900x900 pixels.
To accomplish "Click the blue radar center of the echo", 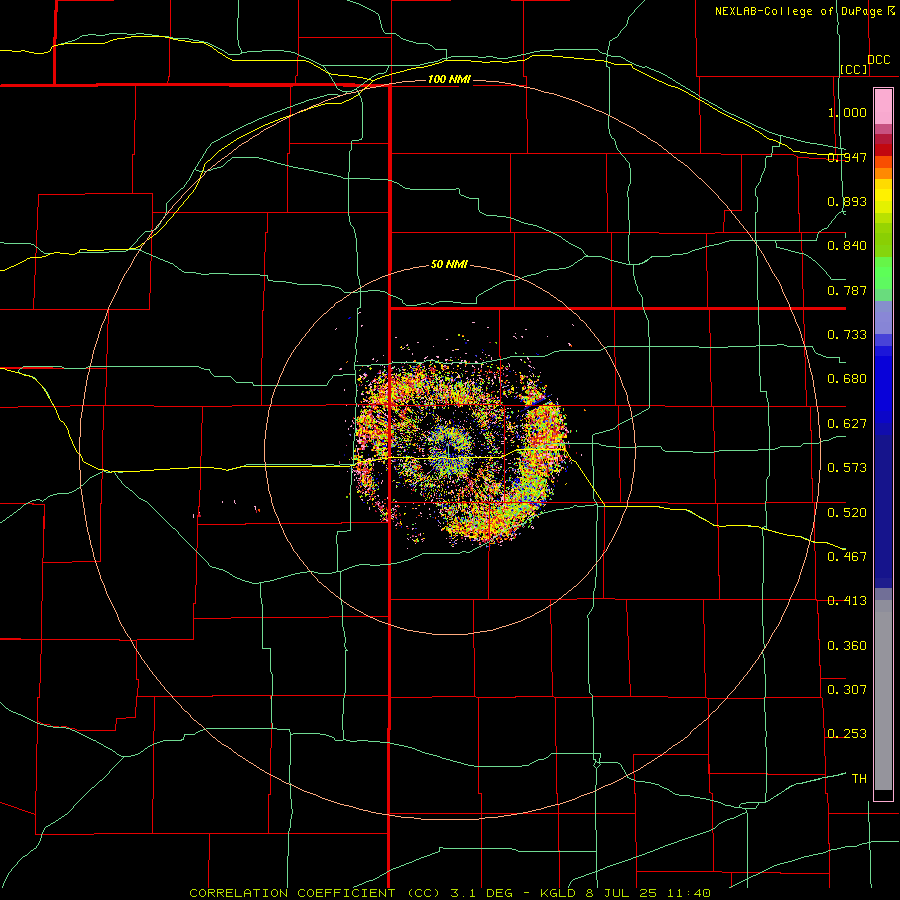I will point(451,451).
